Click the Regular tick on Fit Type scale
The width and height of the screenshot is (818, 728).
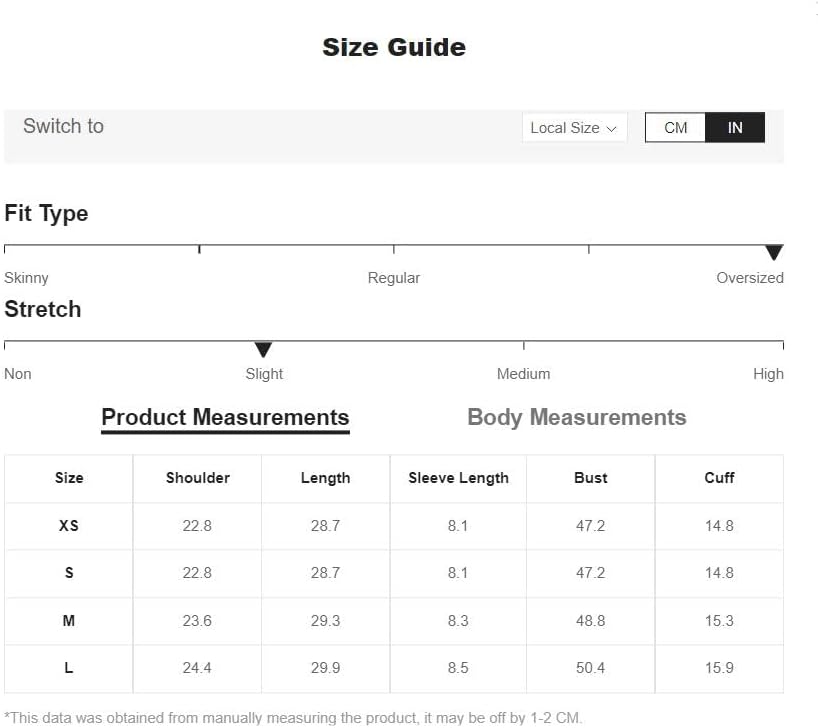(394, 249)
